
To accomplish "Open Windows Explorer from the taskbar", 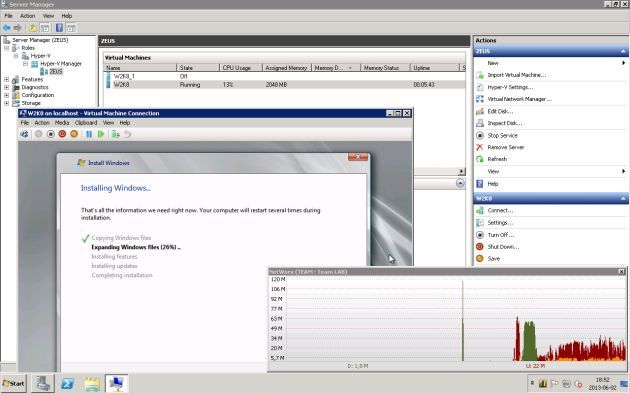I will coord(92,384).
